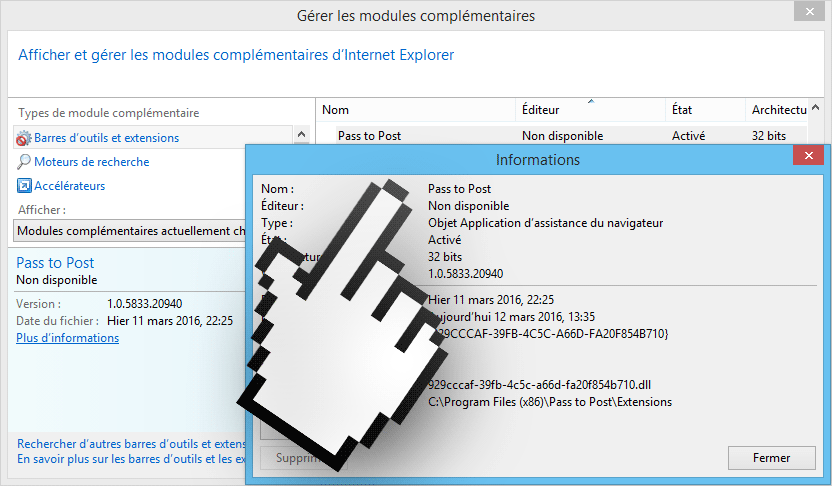Click the Accélérateurs arrow icon
Viewport: 832px width, 486px height.
(x=24, y=186)
